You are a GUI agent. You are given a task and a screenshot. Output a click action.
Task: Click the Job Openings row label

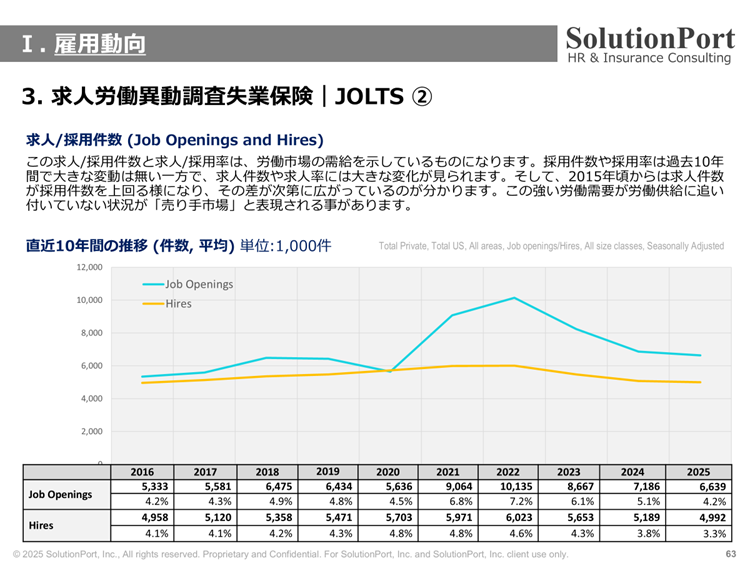tap(60, 494)
